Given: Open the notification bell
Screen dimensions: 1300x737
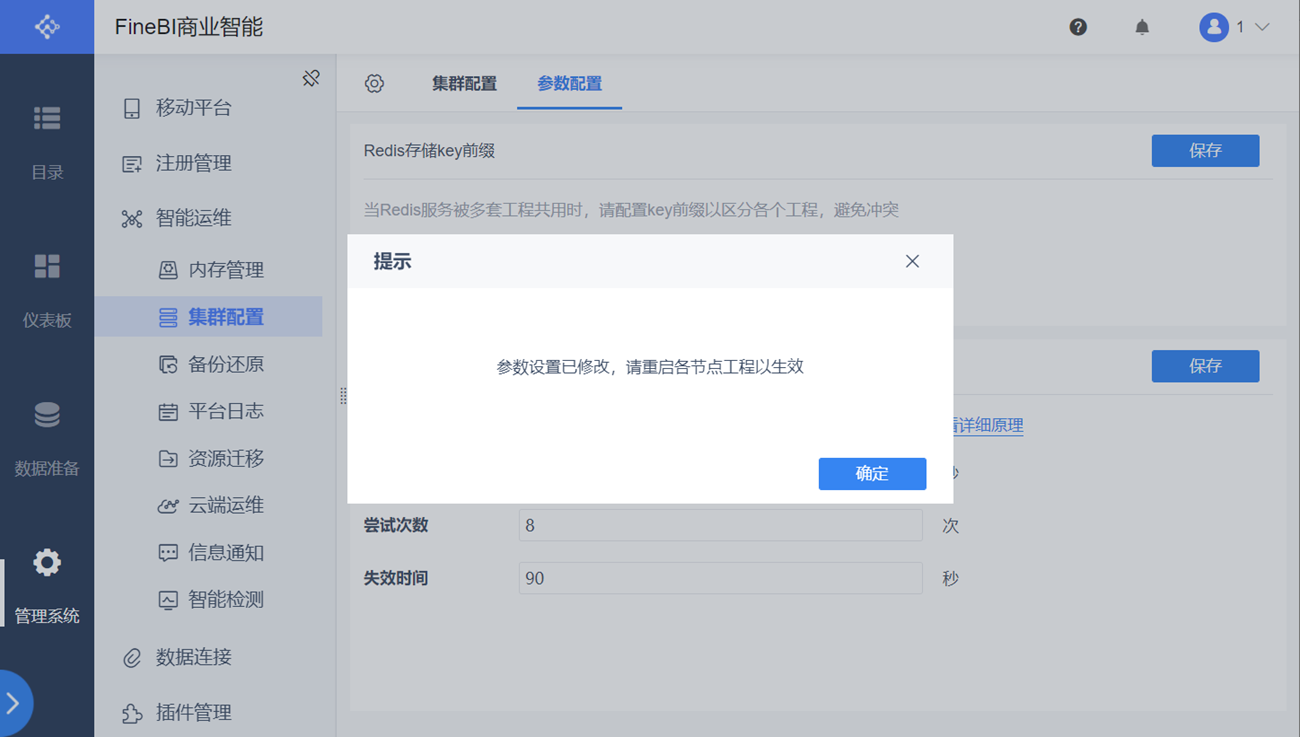Looking at the screenshot, I should (x=1142, y=27).
